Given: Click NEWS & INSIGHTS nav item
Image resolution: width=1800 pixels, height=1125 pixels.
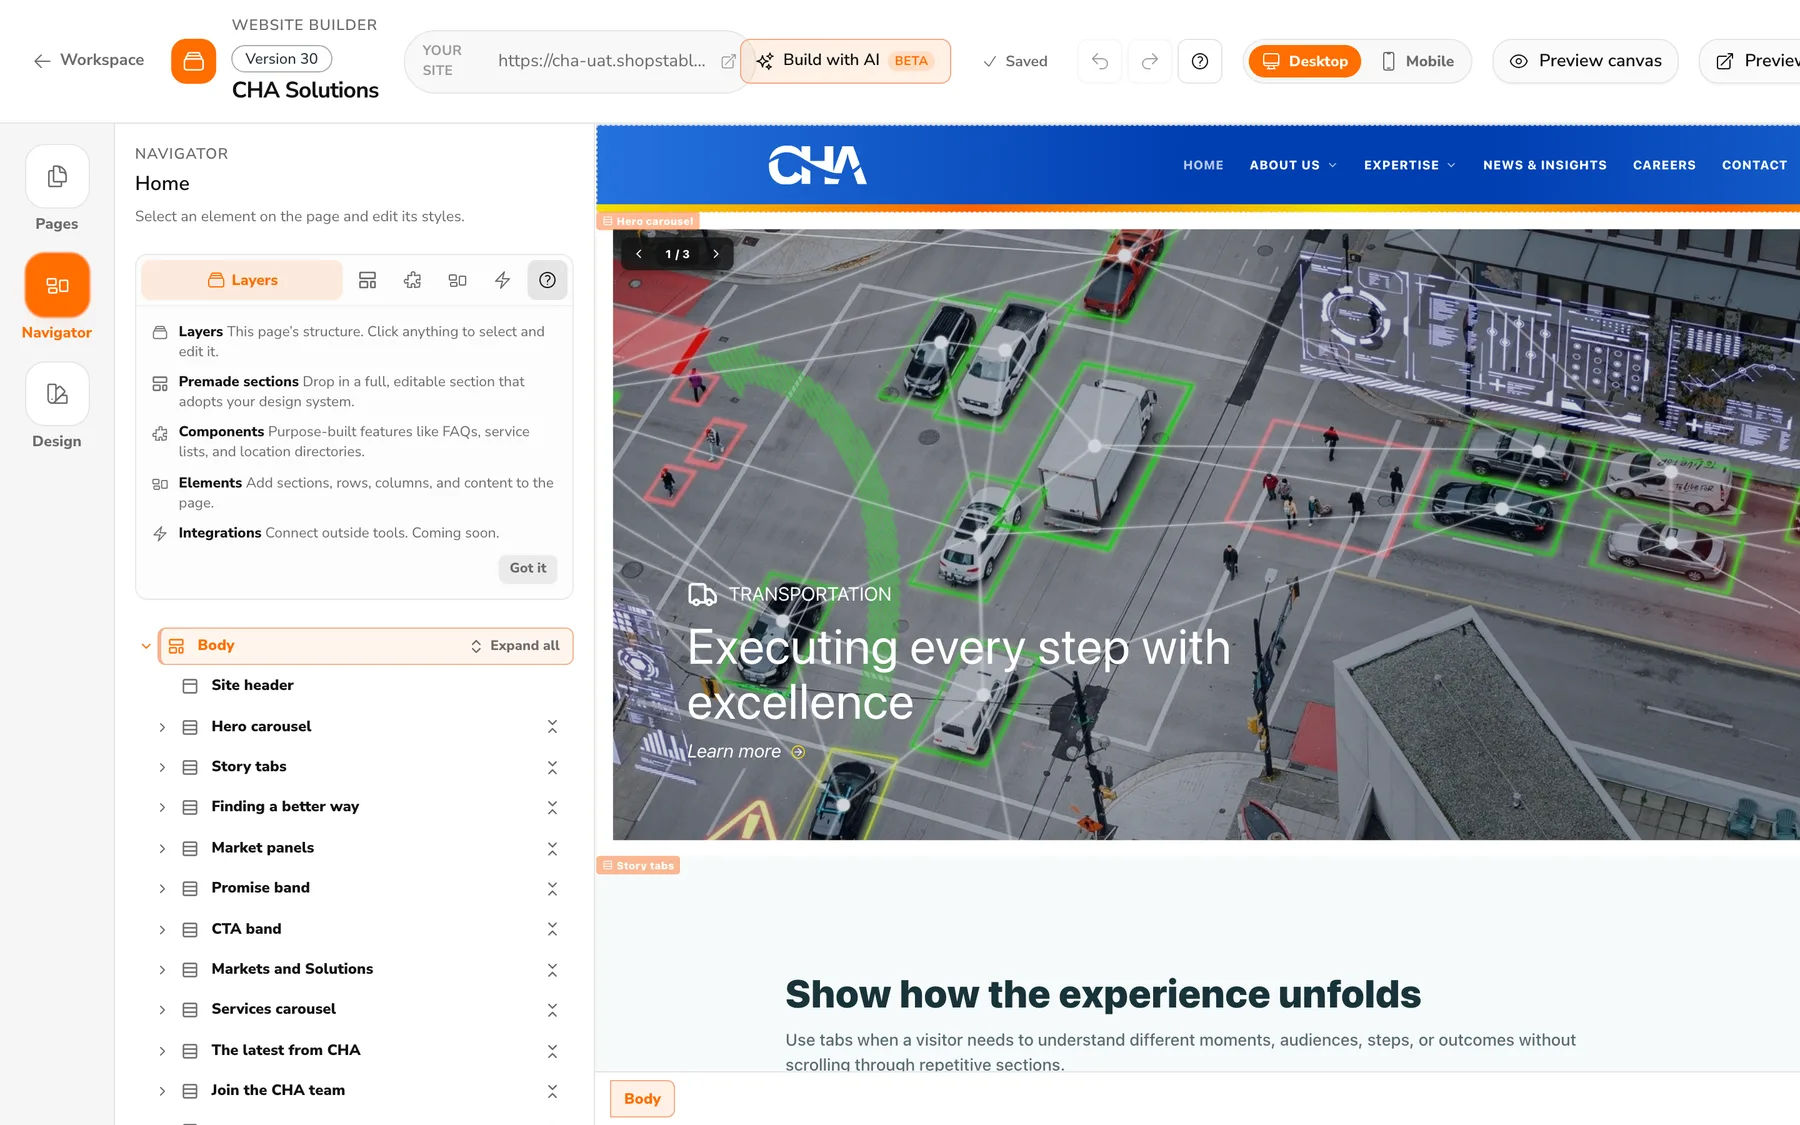Looking at the screenshot, I should tap(1545, 165).
